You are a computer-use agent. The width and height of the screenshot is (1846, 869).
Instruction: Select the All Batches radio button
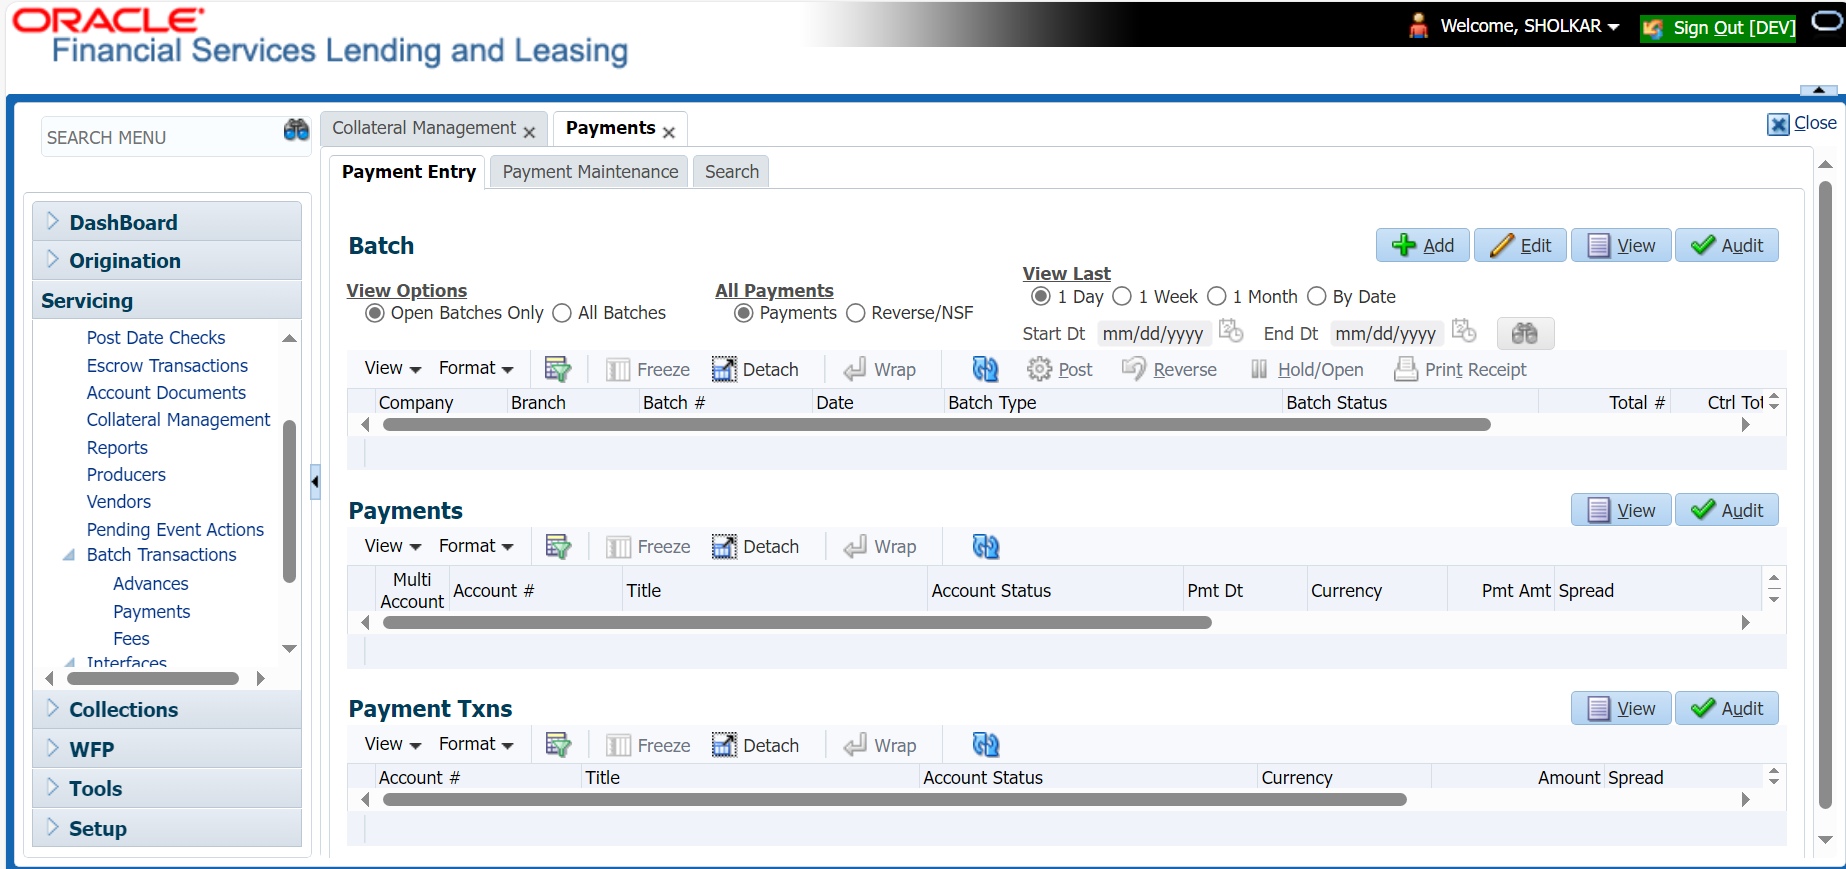[562, 313]
